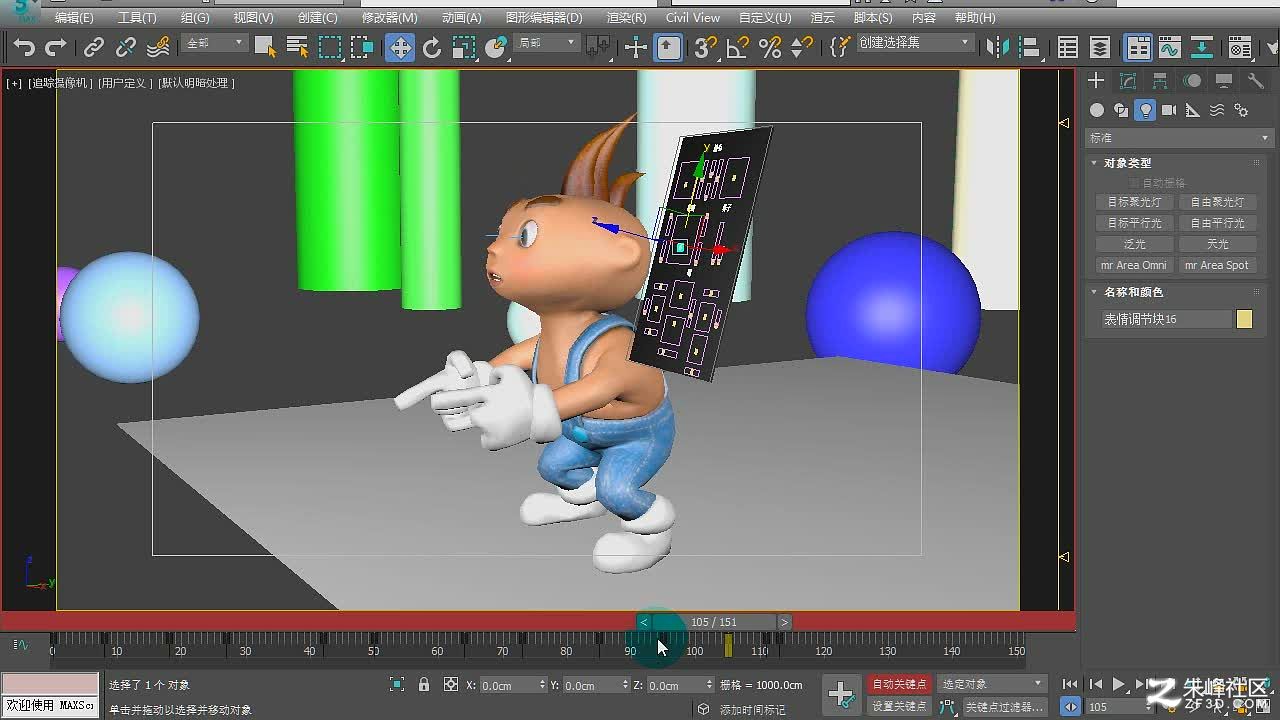Viewport: 1280px width, 720px height.
Task: Open the reference coordinate dropdown showing 局部
Action: pyautogui.click(x=546, y=43)
